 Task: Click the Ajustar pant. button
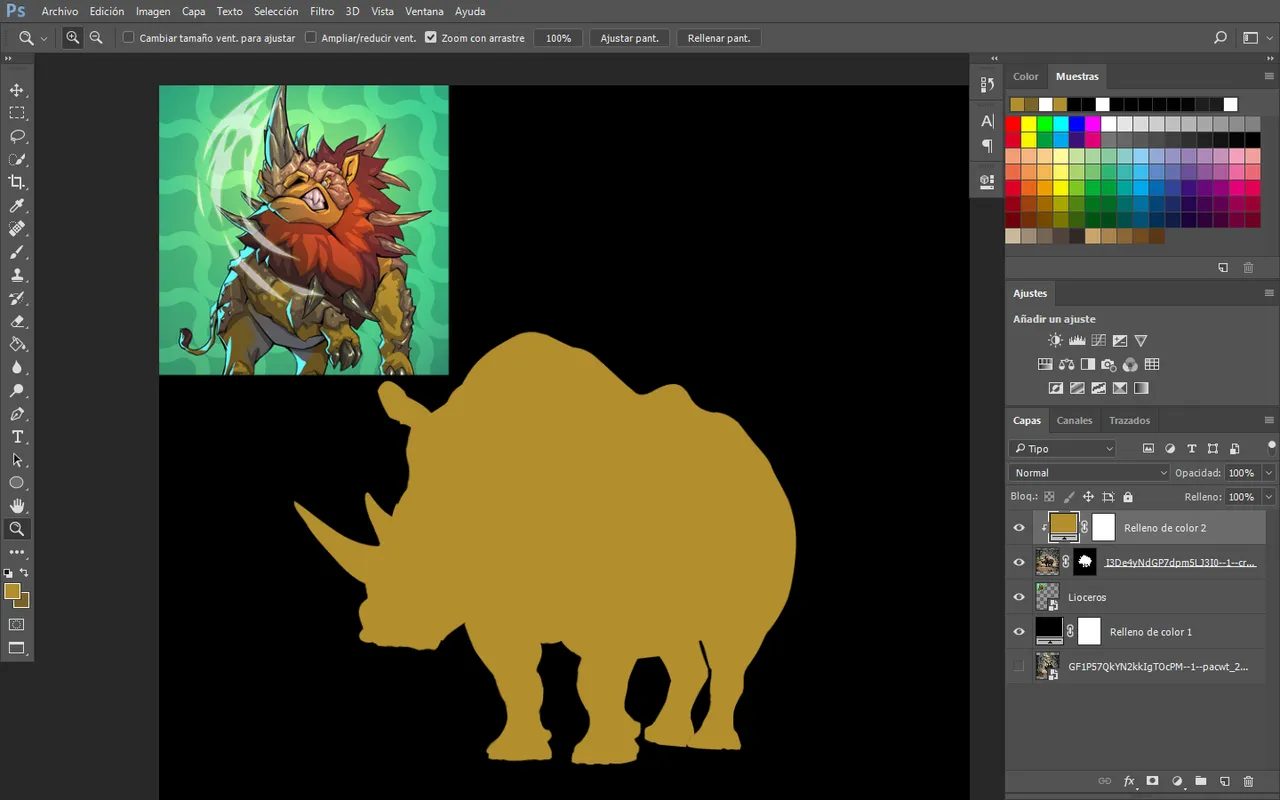[x=630, y=38]
